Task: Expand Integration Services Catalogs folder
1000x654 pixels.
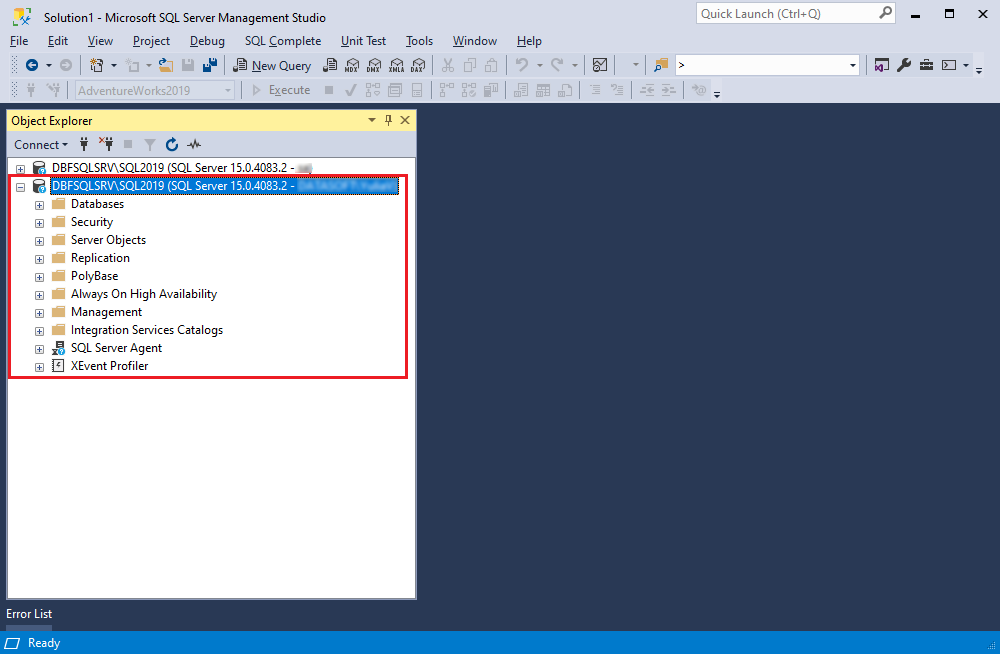Action: point(39,331)
